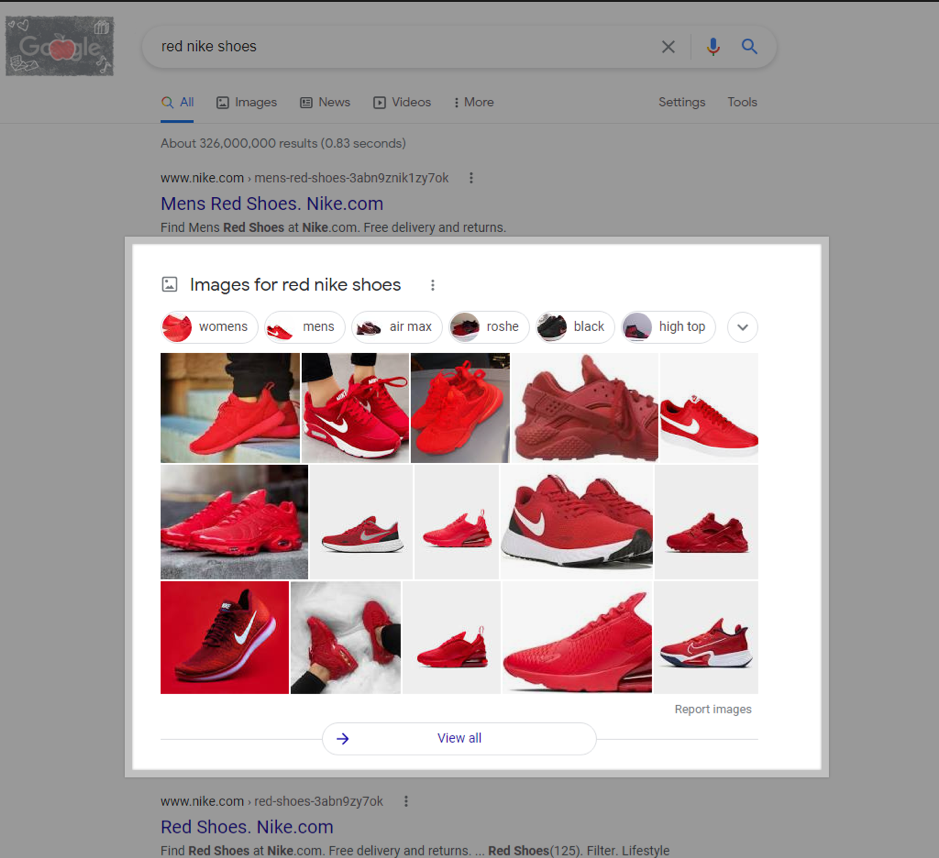The height and width of the screenshot is (858, 939).
Task: Filter images by the 'air max' chip
Action: click(396, 327)
